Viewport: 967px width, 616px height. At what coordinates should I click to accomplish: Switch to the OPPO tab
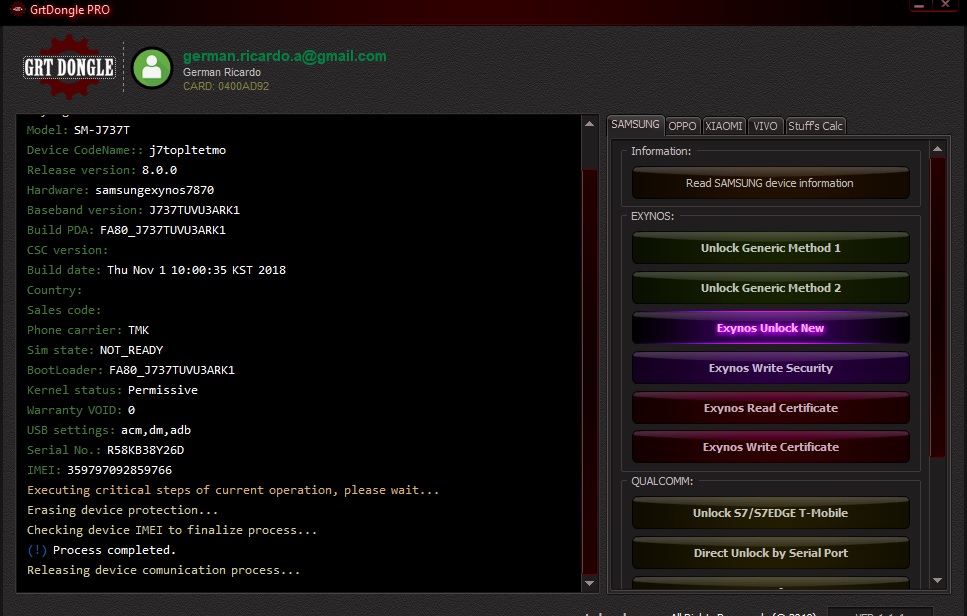(x=682, y=126)
